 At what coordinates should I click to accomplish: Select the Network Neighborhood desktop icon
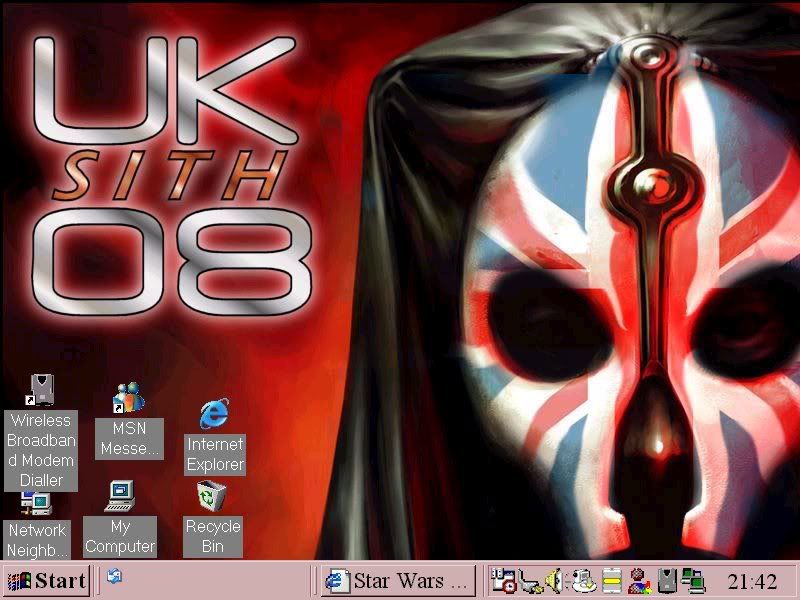36,503
